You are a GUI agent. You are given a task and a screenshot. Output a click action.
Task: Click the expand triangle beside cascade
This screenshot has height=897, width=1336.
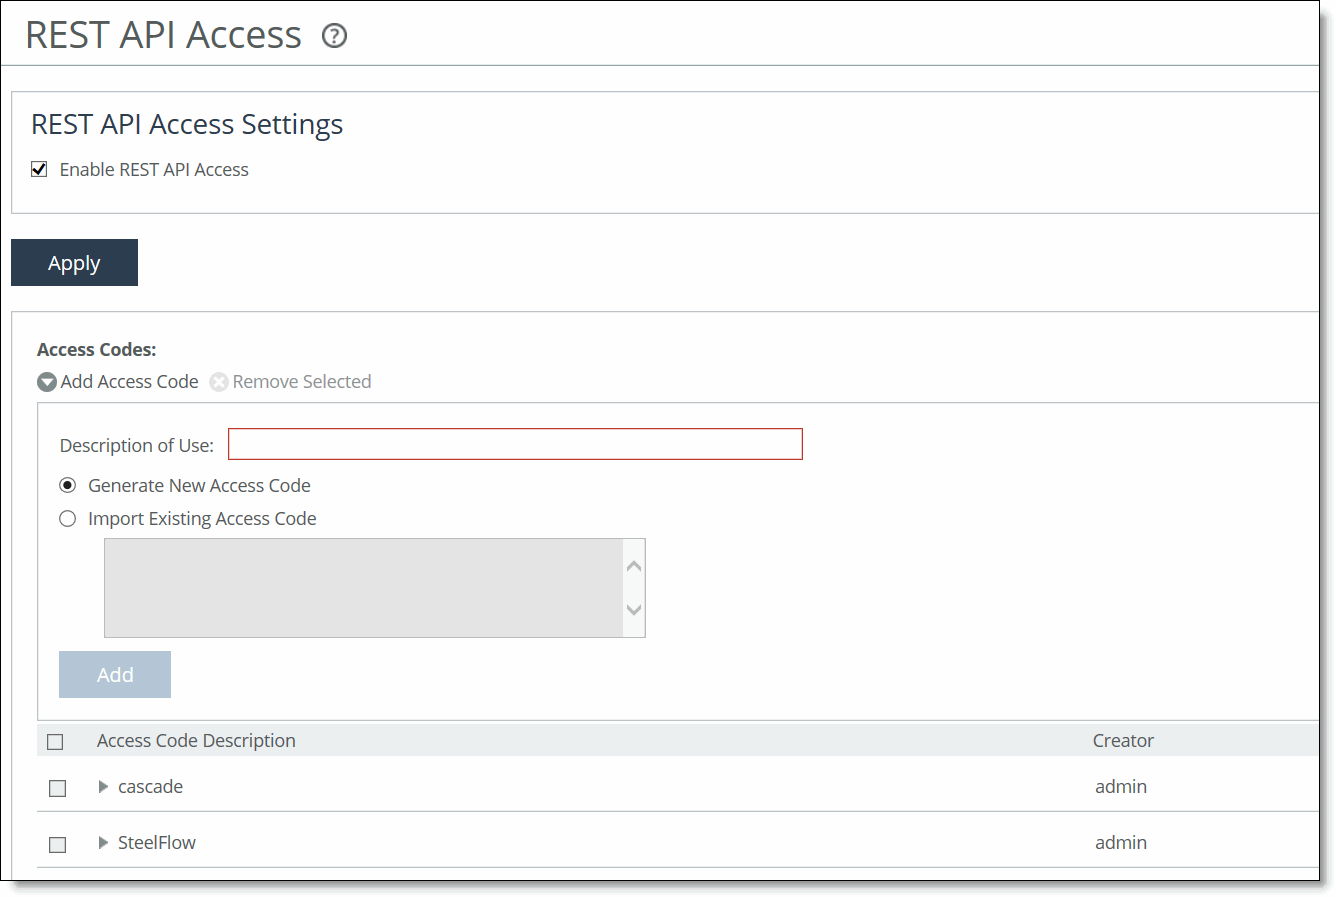pos(103,787)
